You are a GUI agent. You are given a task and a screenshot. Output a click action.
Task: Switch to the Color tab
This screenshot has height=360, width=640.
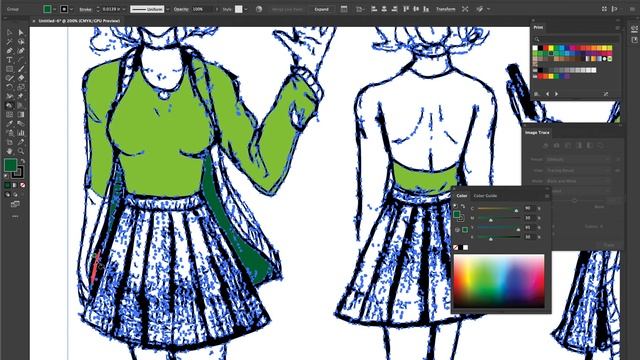(x=462, y=196)
